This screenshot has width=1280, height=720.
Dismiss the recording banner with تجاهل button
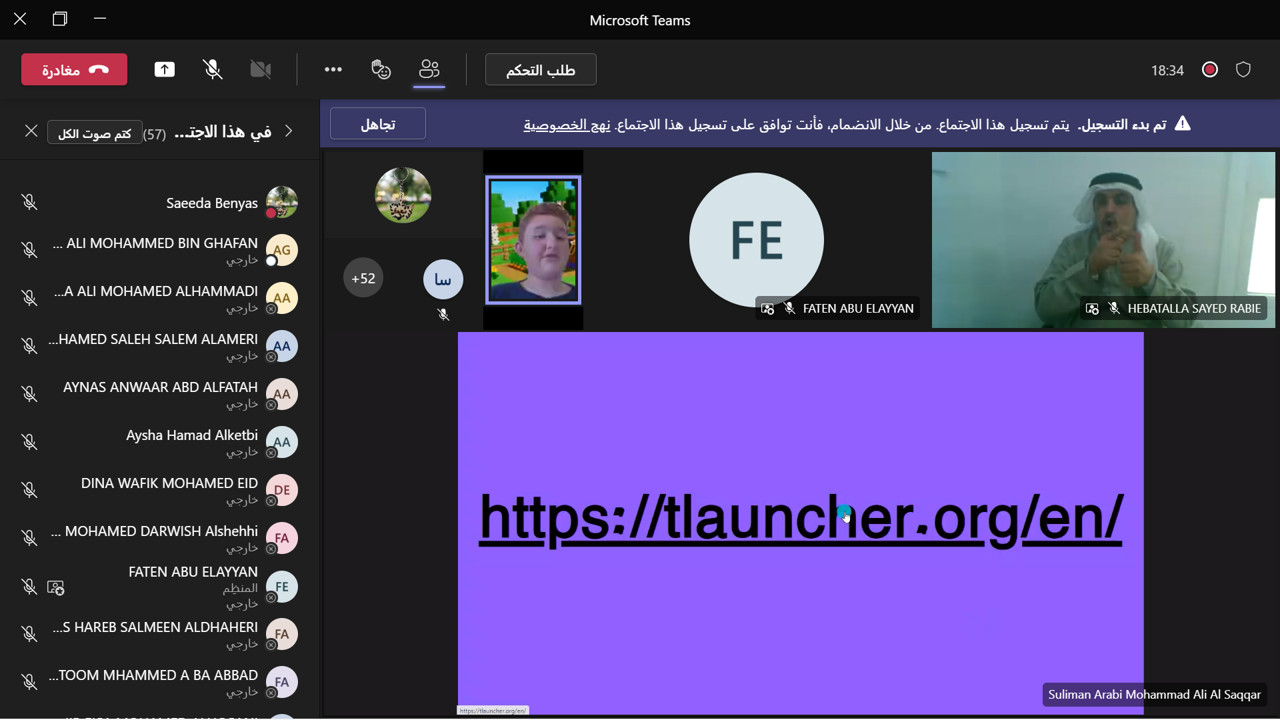pos(377,124)
